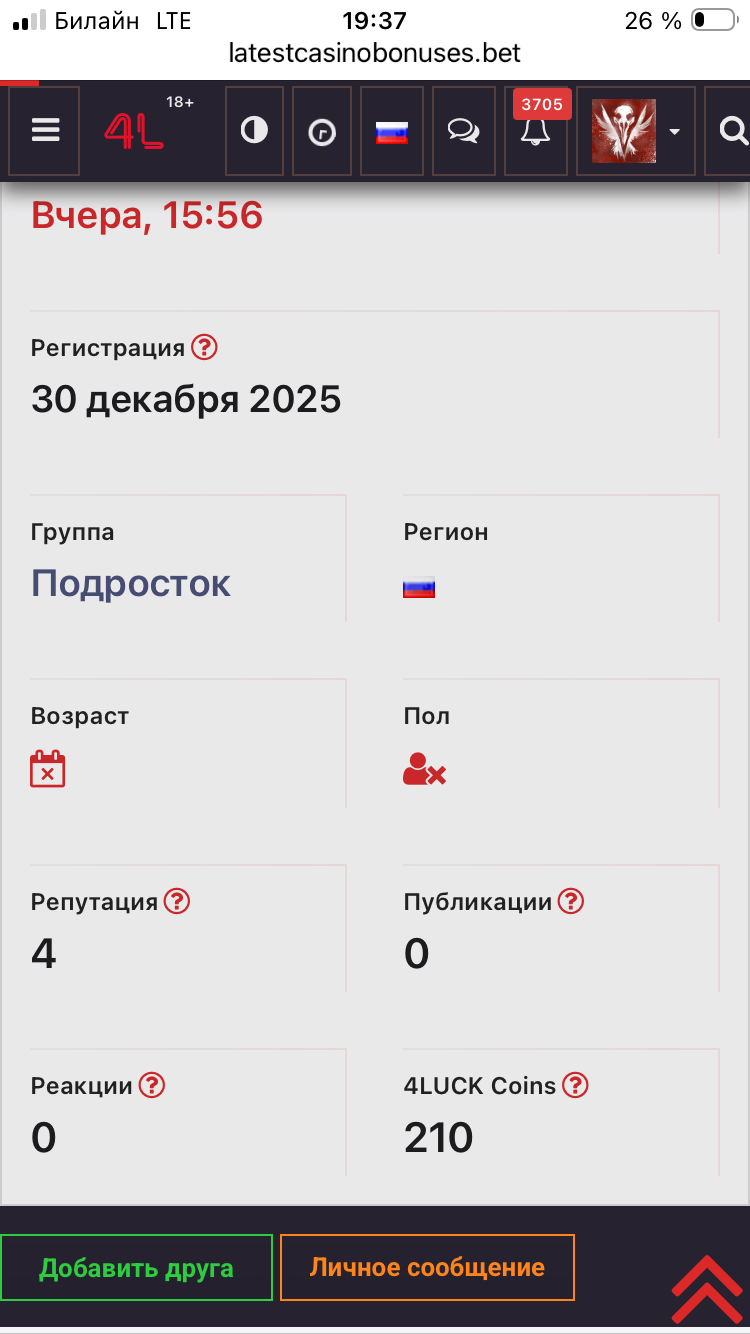
Task: Click help icon next to Публикации
Action: pyautogui.click(x=570, y=901)
